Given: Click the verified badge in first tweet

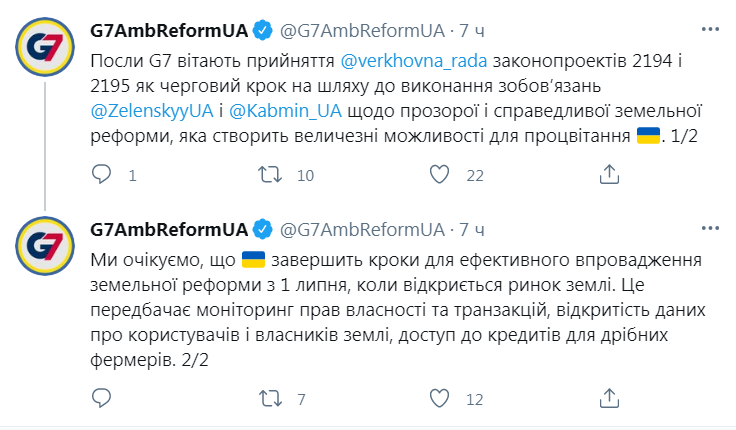Looking at the screenshot, I should [262, 32].
